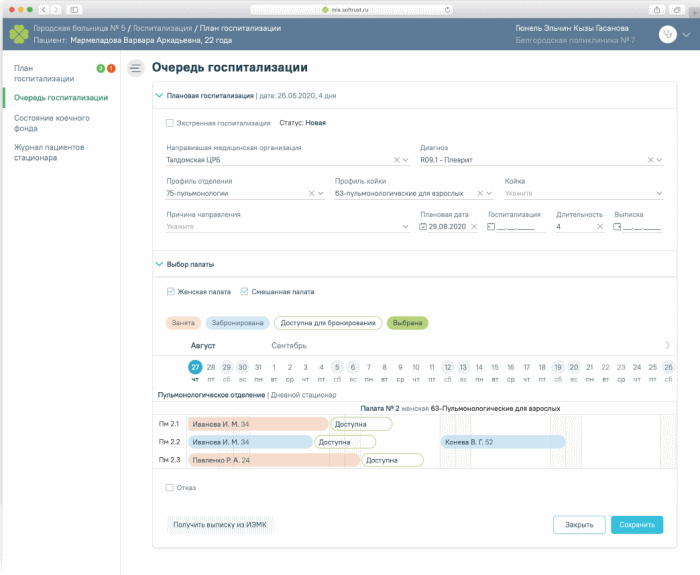Open calendar icon for Плановая дата
This screenshot has width=700, height=575.
pos(423,227)
